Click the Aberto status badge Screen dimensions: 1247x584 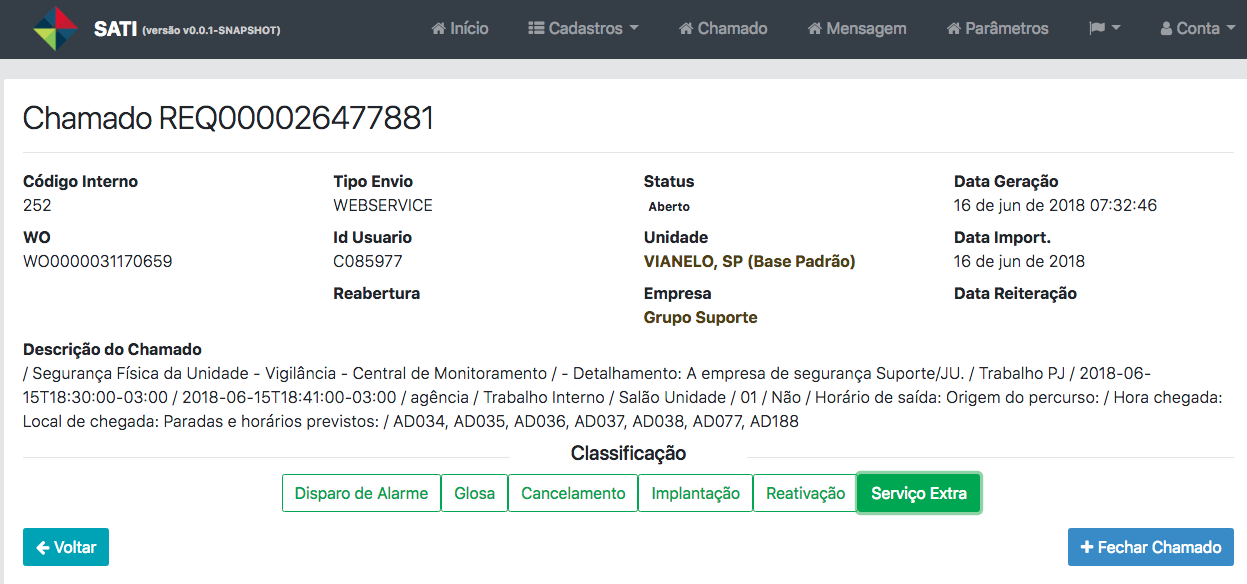(669, 206)
